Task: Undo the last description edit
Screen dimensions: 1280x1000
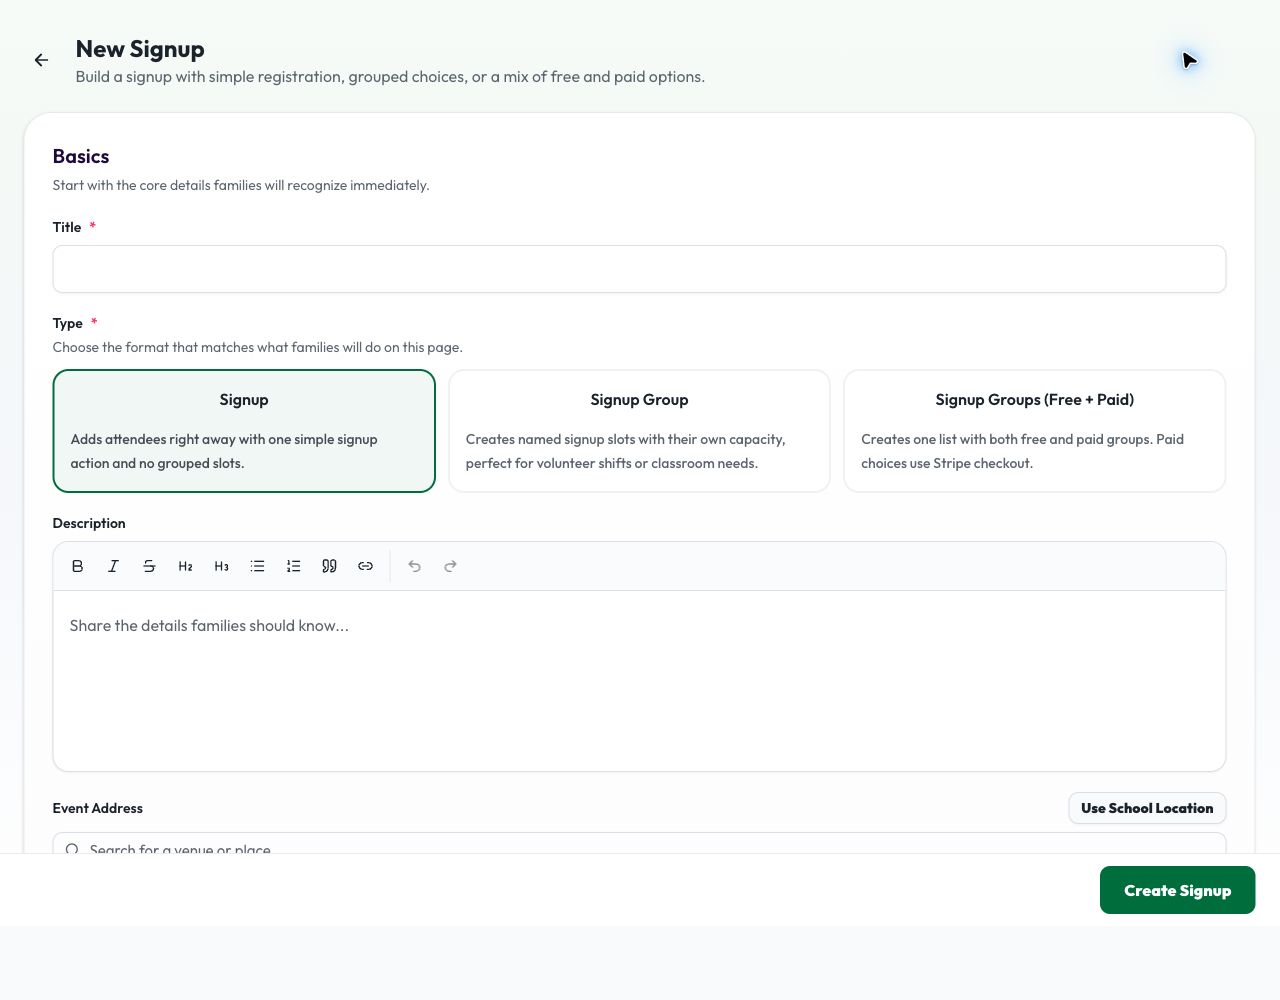Action: (x=414, y=566)
